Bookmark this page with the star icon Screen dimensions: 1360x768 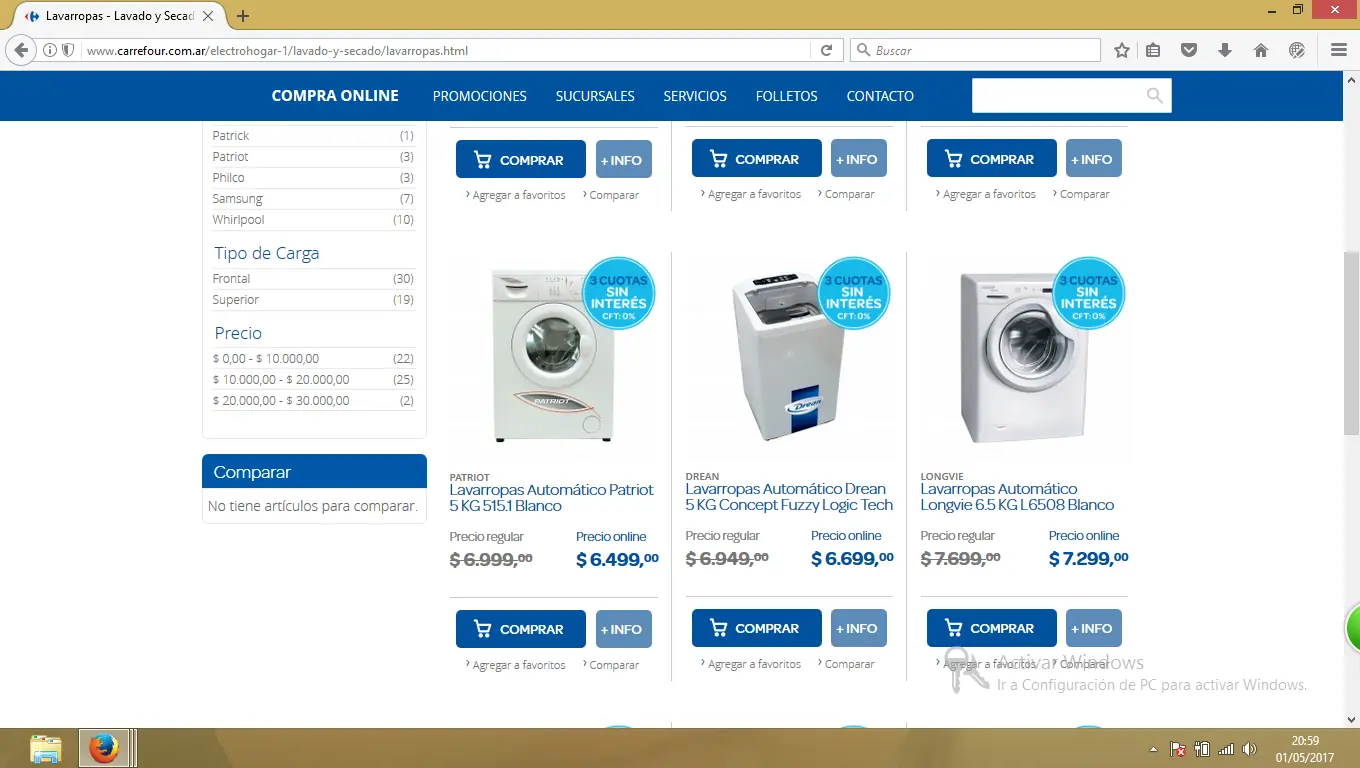pyautogui.click(x=1122, y=50)
